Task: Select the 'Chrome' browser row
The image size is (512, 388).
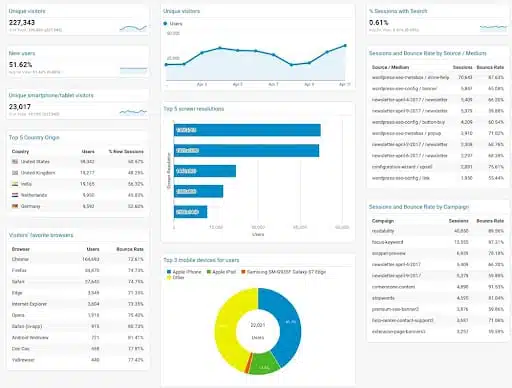Action: point(78,259)
